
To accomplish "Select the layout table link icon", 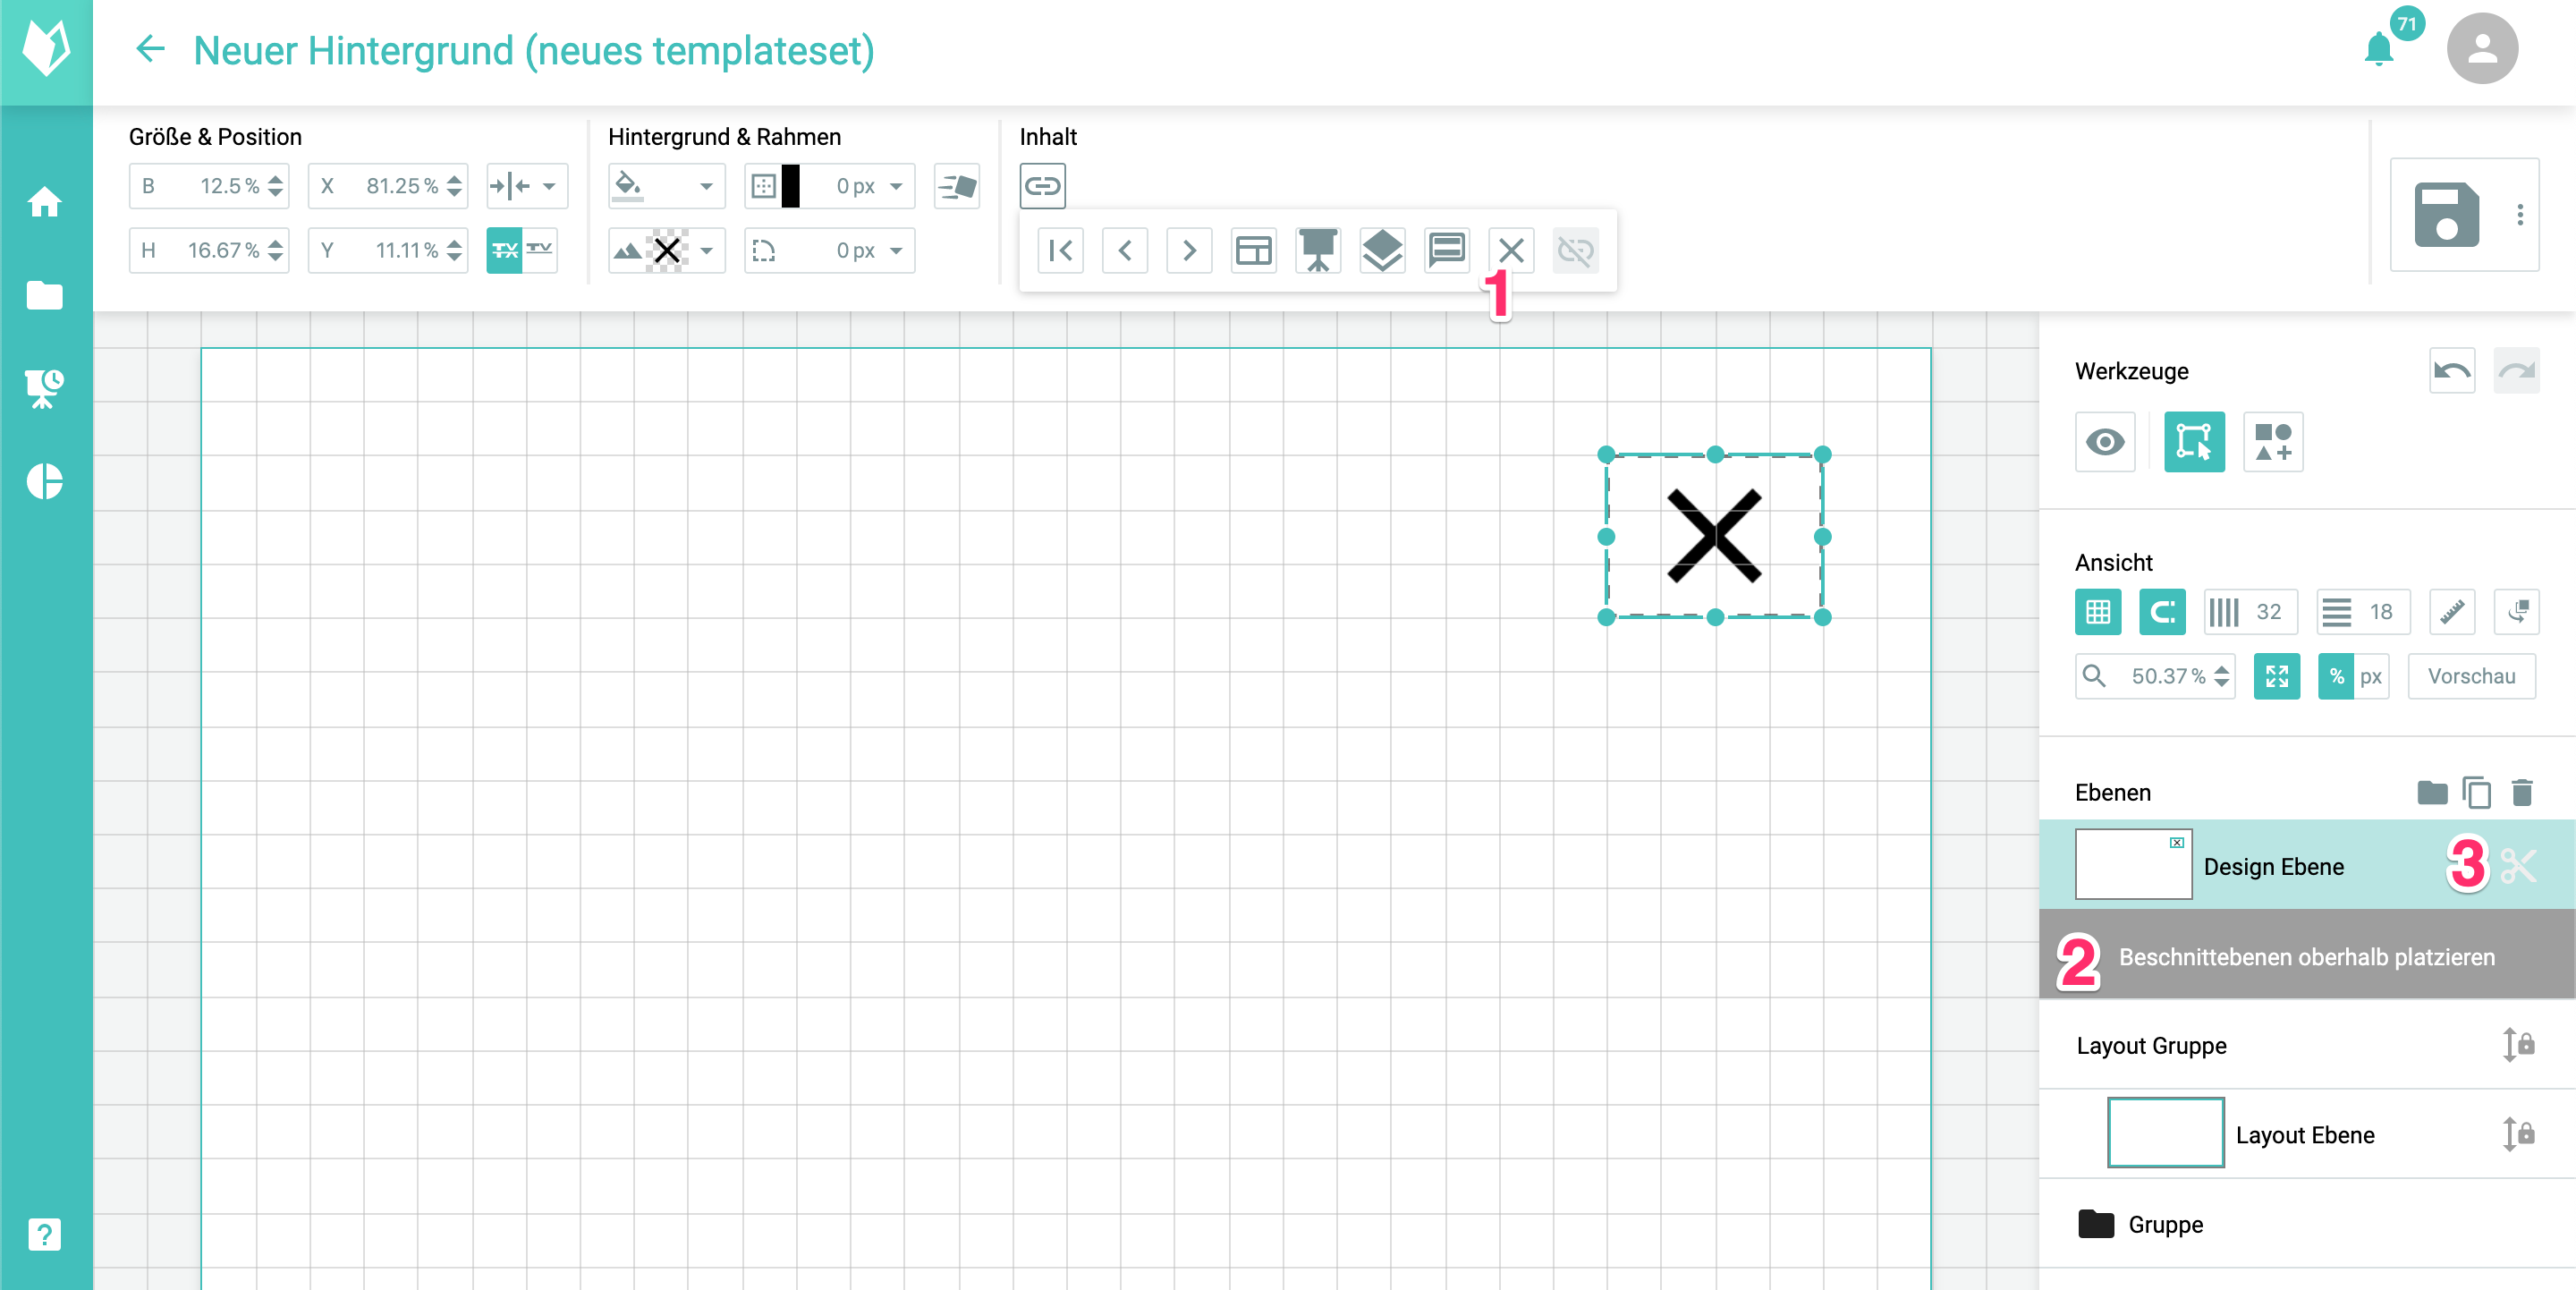I will tap(1253, 250).
